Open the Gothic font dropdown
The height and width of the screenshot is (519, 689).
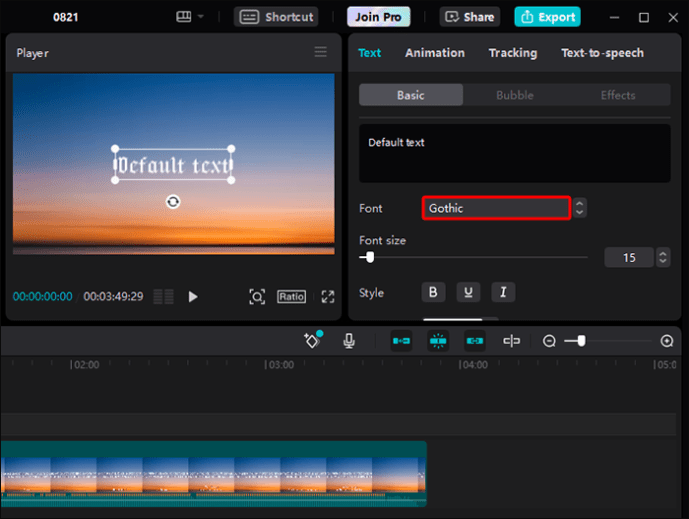pyautogui.click(x=496, y=208)
